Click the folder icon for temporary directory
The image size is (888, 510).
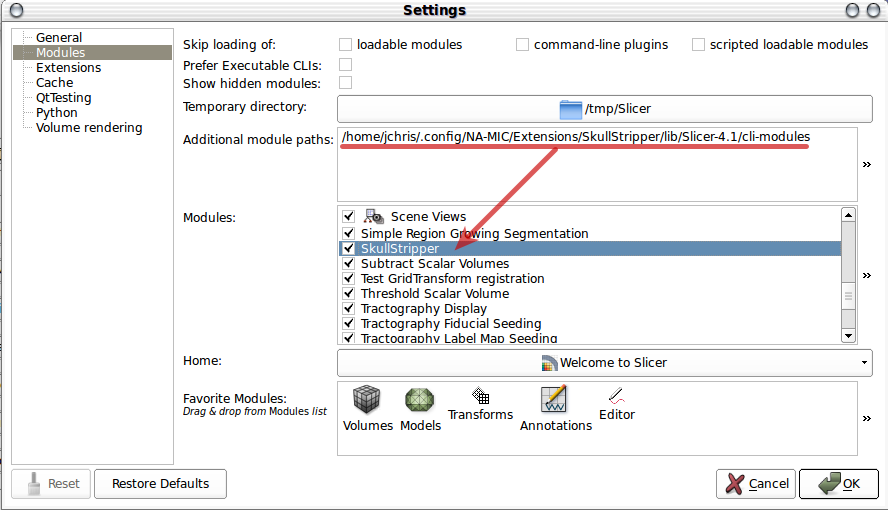pos(570,109)
